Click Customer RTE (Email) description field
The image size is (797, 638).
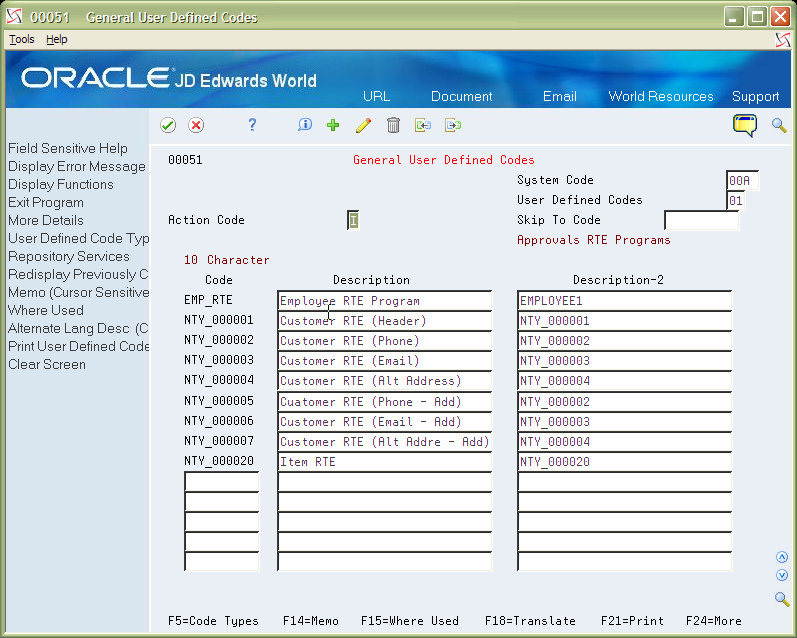pos(385,360)
